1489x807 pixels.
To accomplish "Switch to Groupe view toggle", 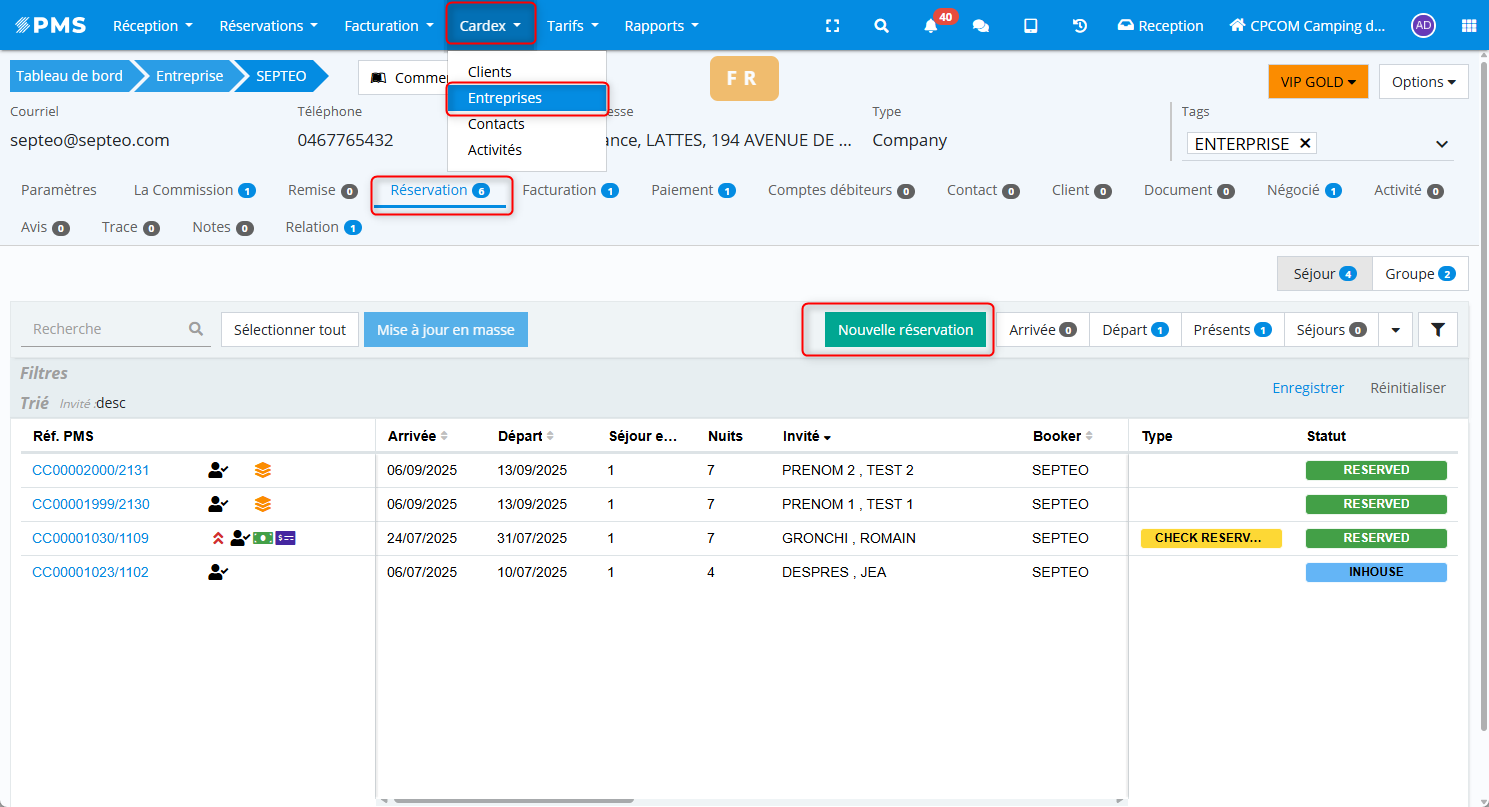I will coord(1418,274).
